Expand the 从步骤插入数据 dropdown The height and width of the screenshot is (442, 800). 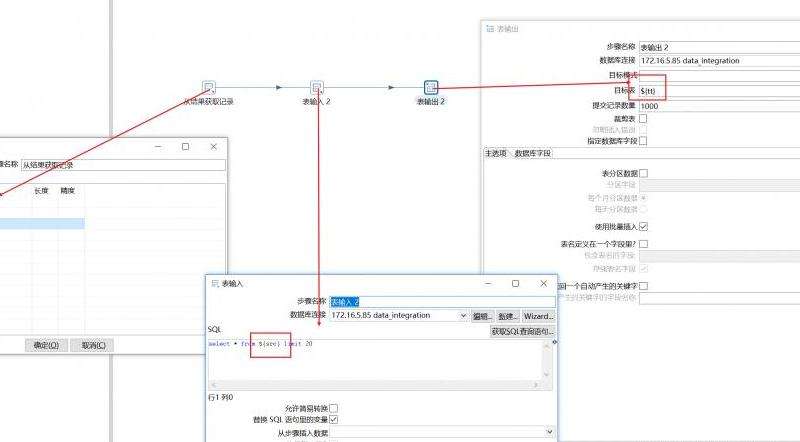pos(549,432)
